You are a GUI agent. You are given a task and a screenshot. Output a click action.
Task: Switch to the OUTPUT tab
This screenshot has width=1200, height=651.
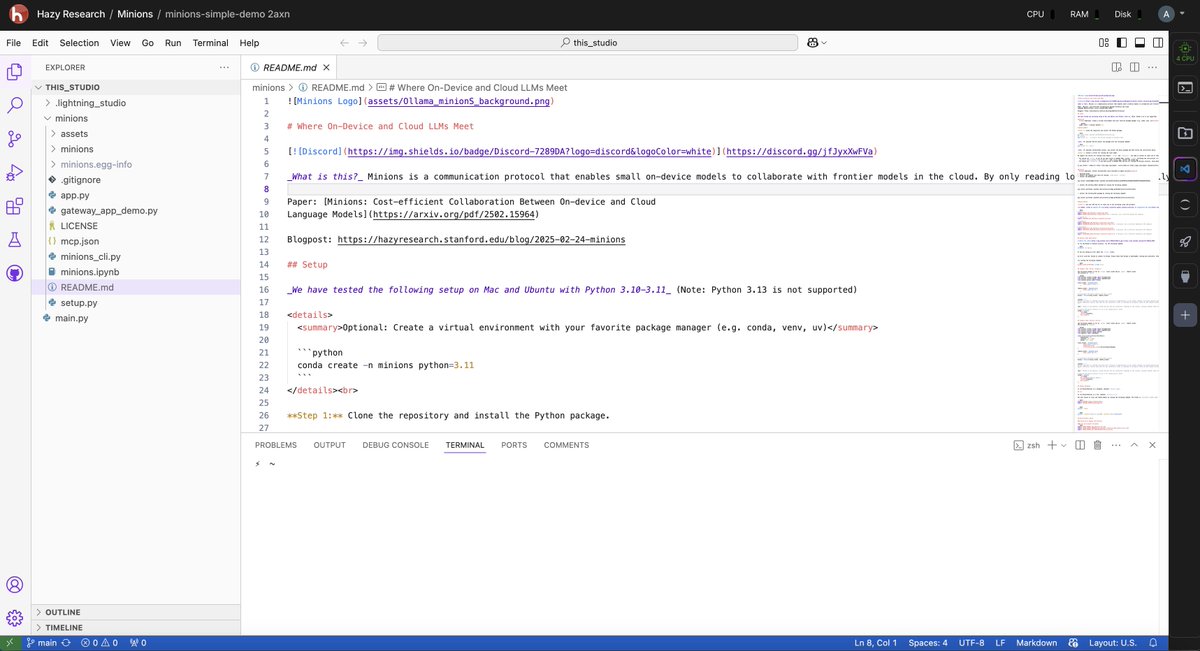[x=329, y=445]
